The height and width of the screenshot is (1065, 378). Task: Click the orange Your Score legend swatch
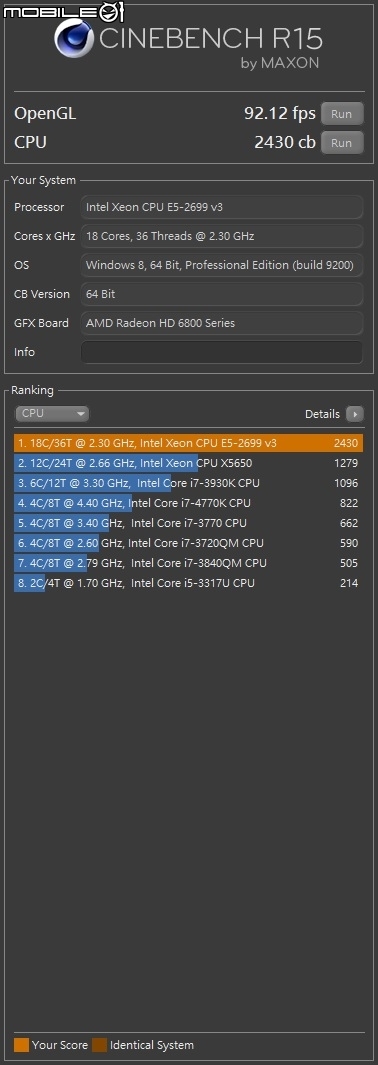(x=21, y=1045)
